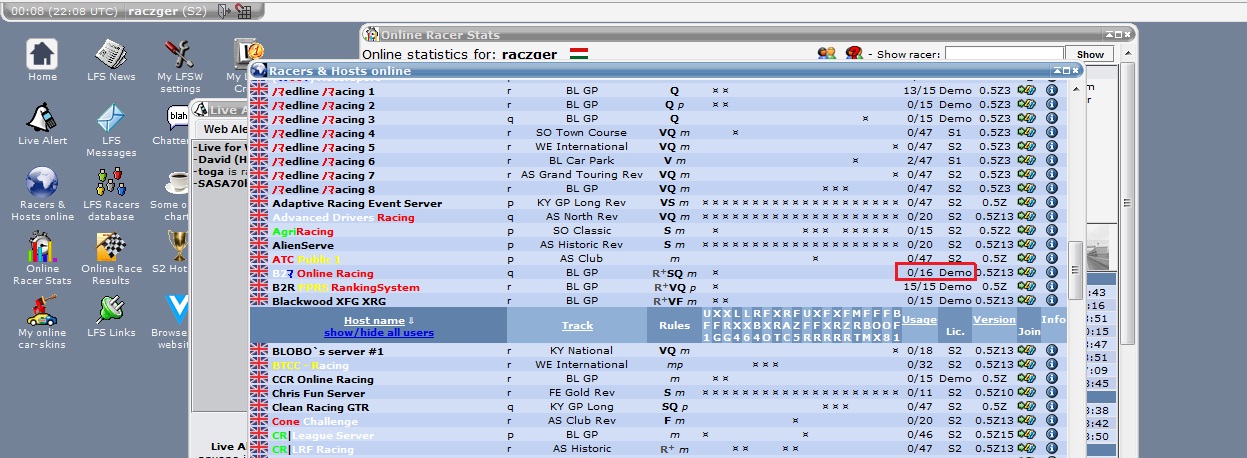Click the Racers & Hosts list scrollbar thumb

click(x=1076, y=270)
